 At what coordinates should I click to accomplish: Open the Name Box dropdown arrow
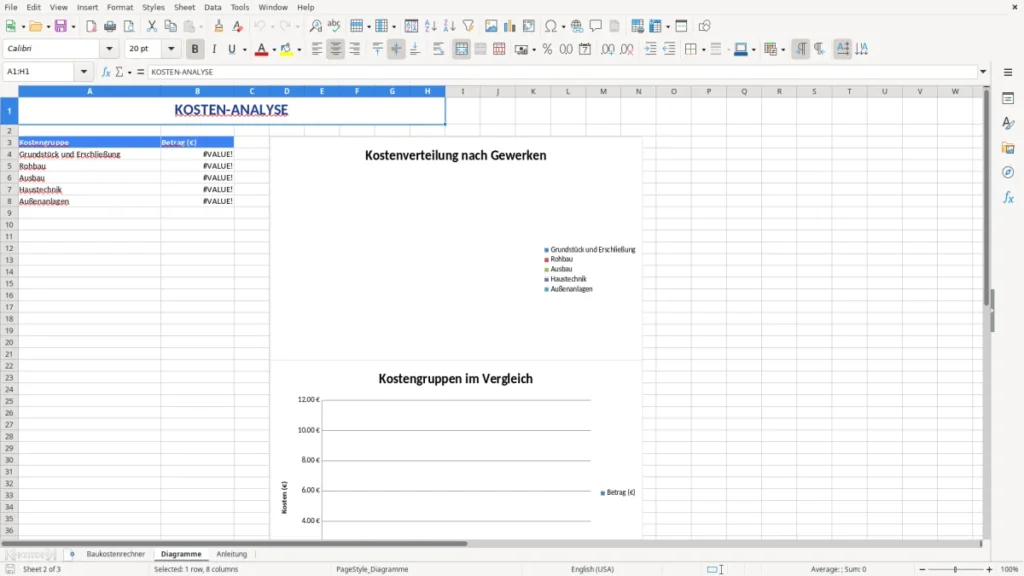coord(84,72)
